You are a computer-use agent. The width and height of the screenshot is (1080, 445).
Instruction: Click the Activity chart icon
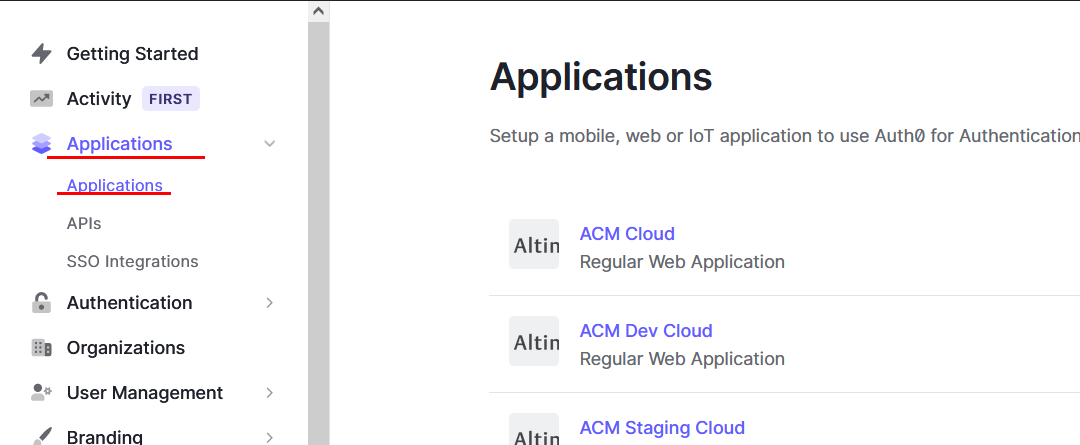pyautogui.click(x=41, y=99)
